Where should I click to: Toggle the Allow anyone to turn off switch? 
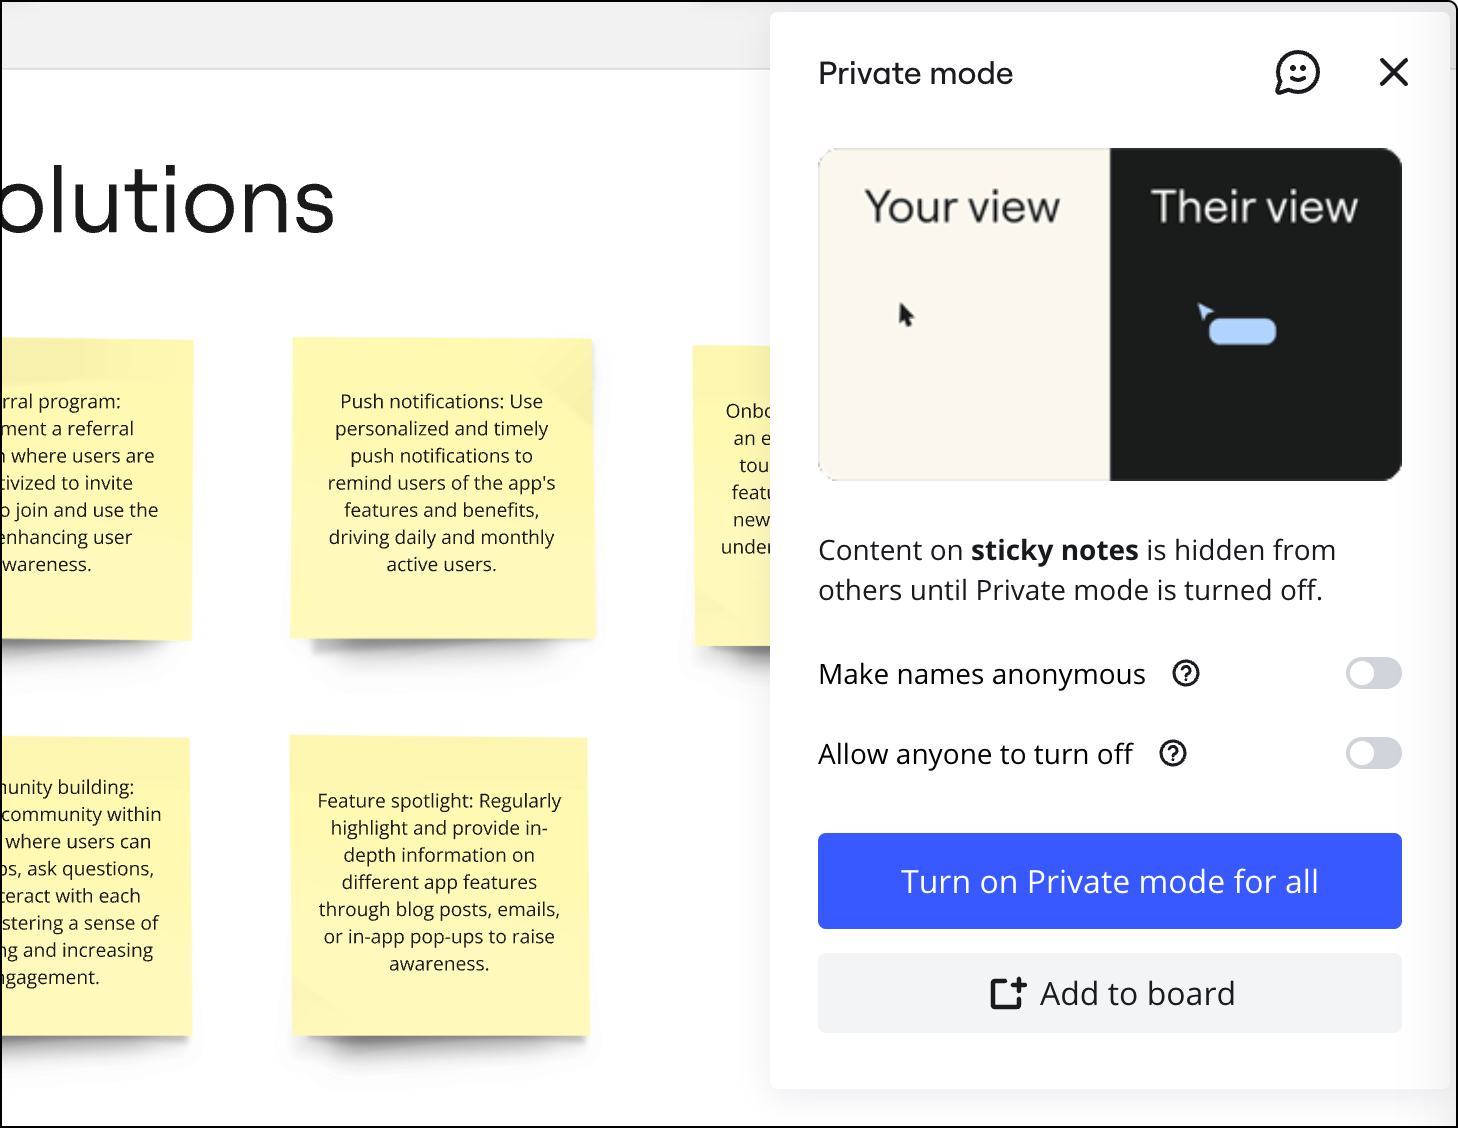pyautogui.click(x=1373, y=754)
